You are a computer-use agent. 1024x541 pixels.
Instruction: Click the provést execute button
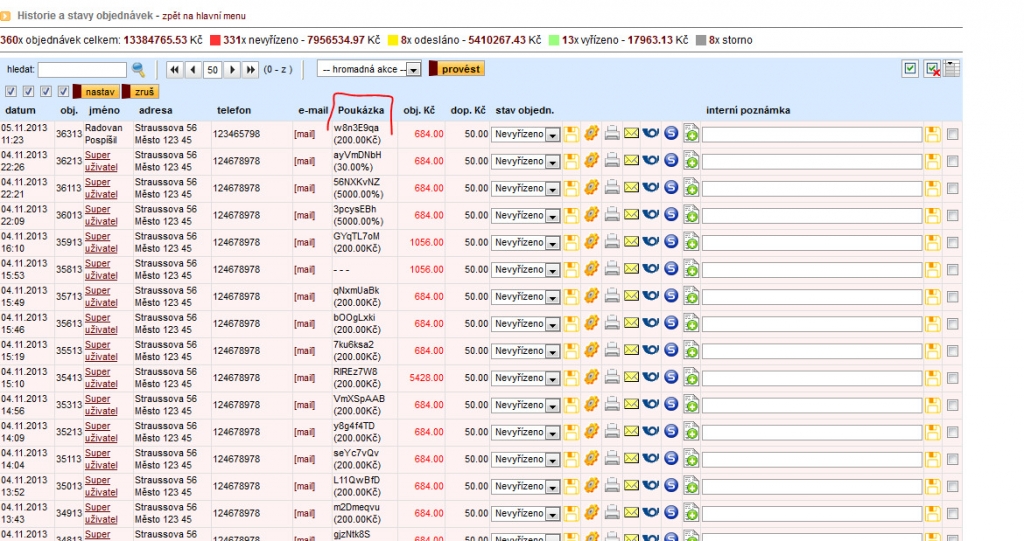tap(456, 69)
